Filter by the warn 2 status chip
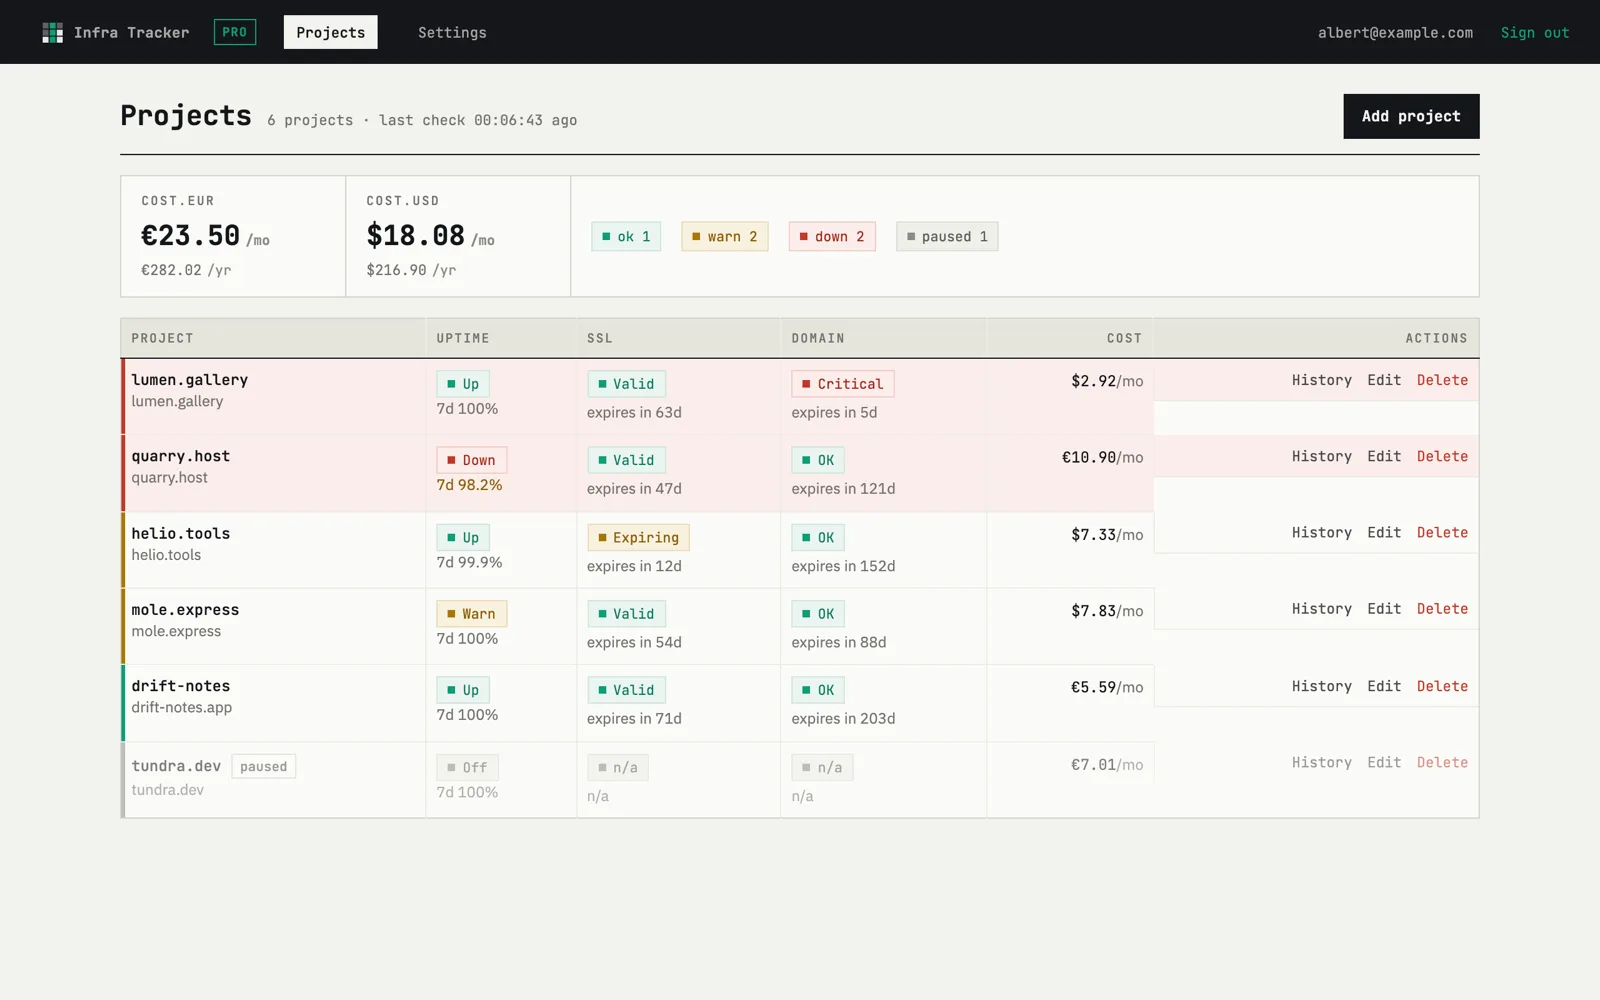Screen dimensions: 1600x1000 tap(725, 236)
